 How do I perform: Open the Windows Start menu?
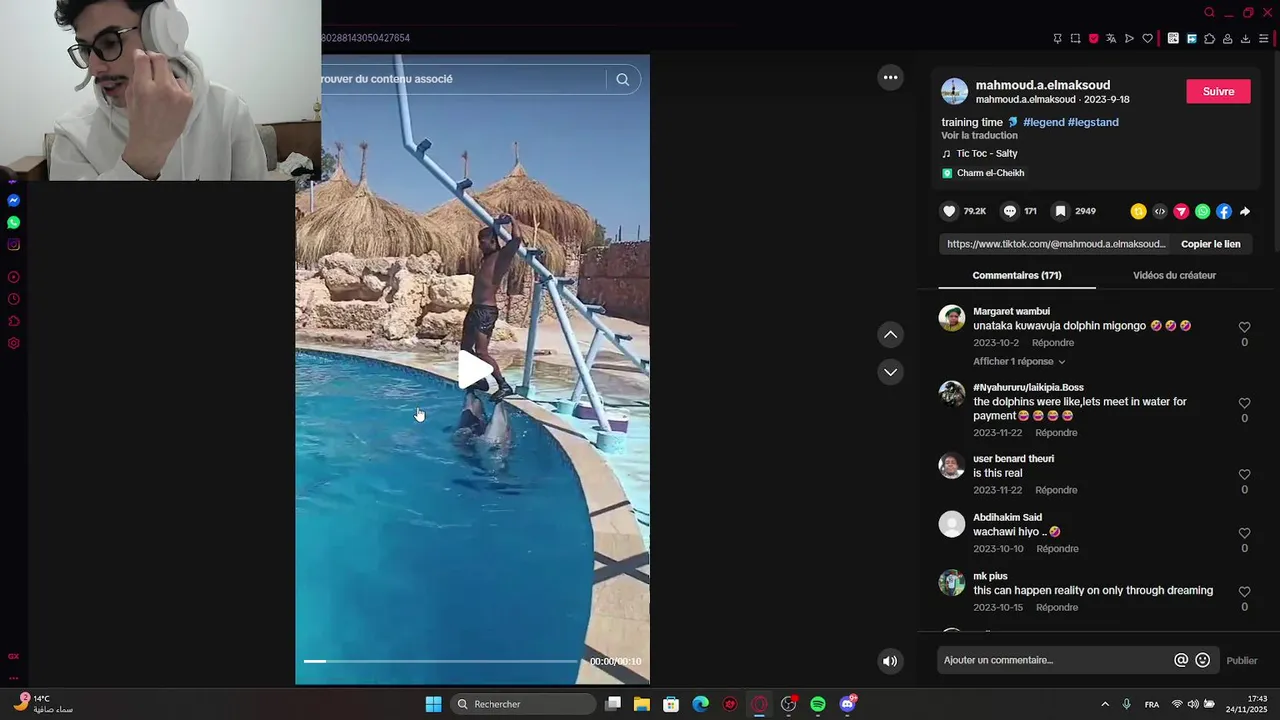tap(433, 704)
